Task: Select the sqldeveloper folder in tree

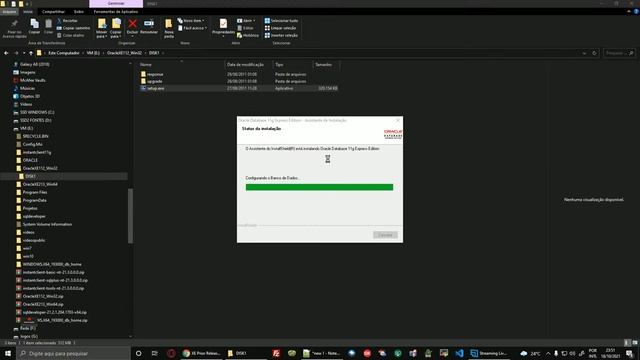Action: (x=34, y=216)
